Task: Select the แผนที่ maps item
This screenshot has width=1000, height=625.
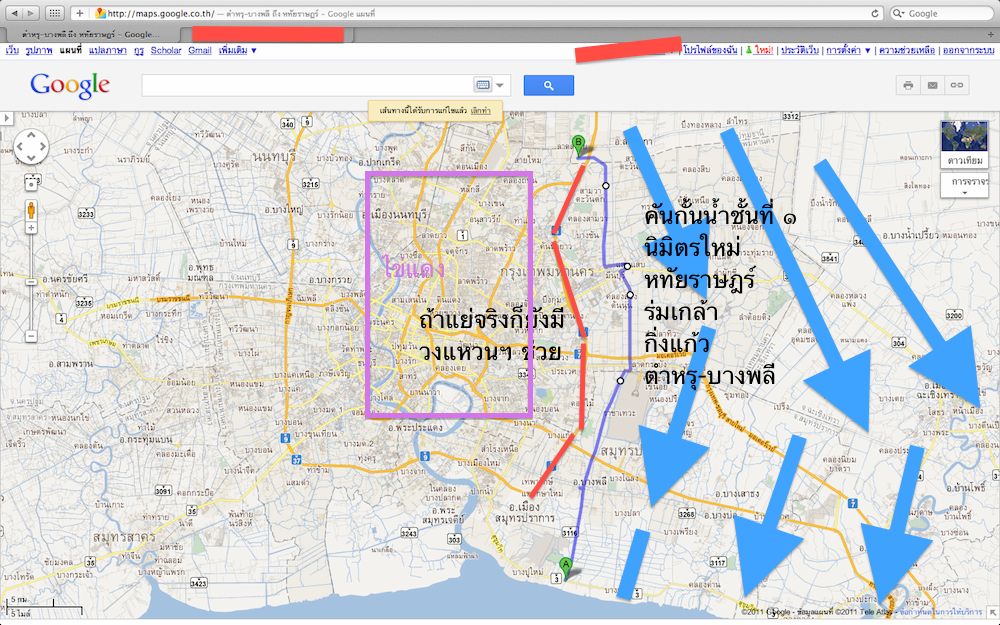Action: [x=71, y=50]
